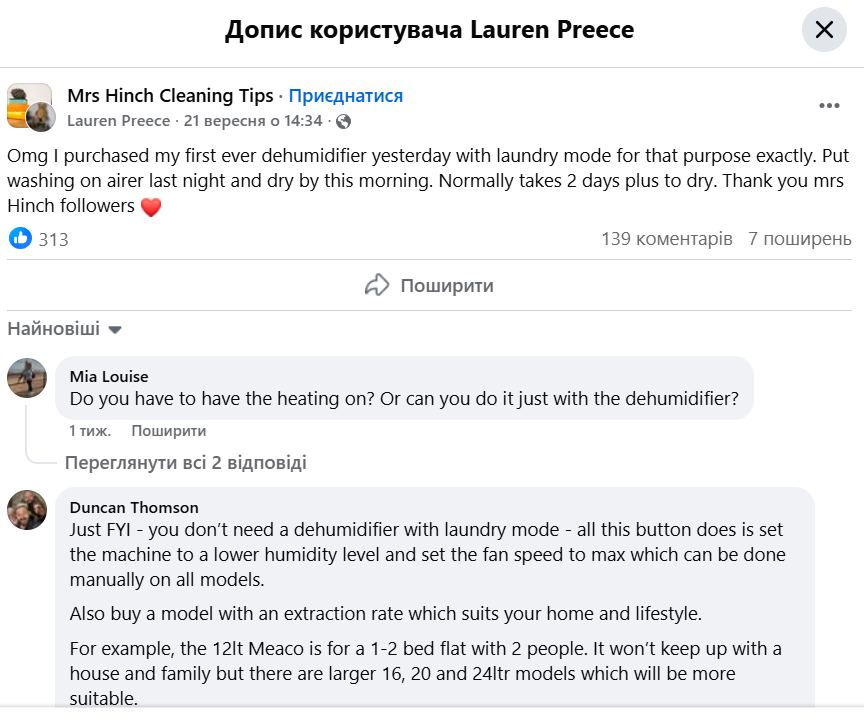The width and height of the screenshot is (864, 722).
Task: Click Поширити under Mia Louise's comment
Action: [168, 431]
